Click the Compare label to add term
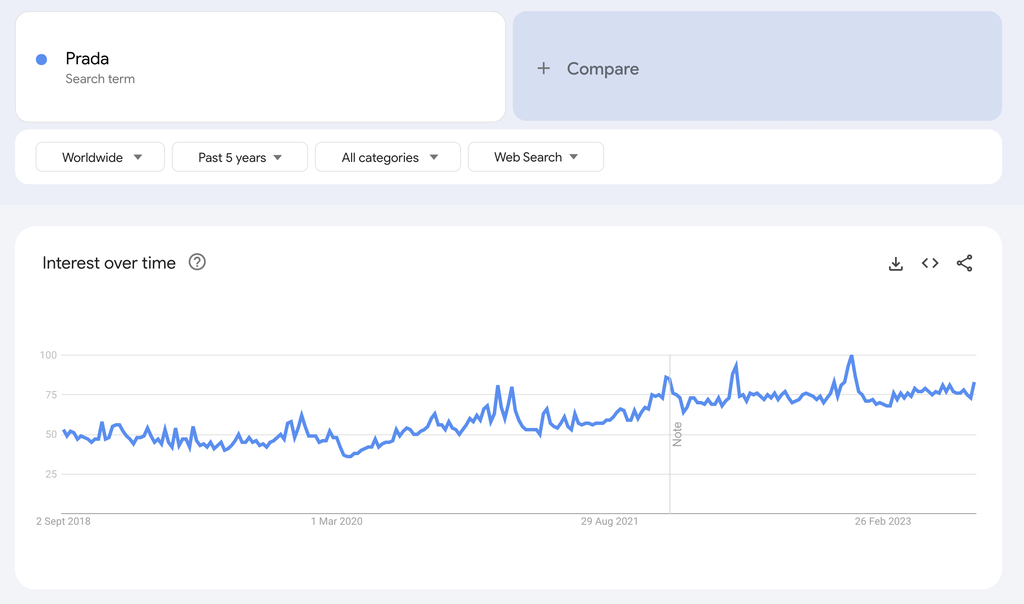The width and height of the screenshot is (1024, 604). pyautogui.click(x=602, y=68)
